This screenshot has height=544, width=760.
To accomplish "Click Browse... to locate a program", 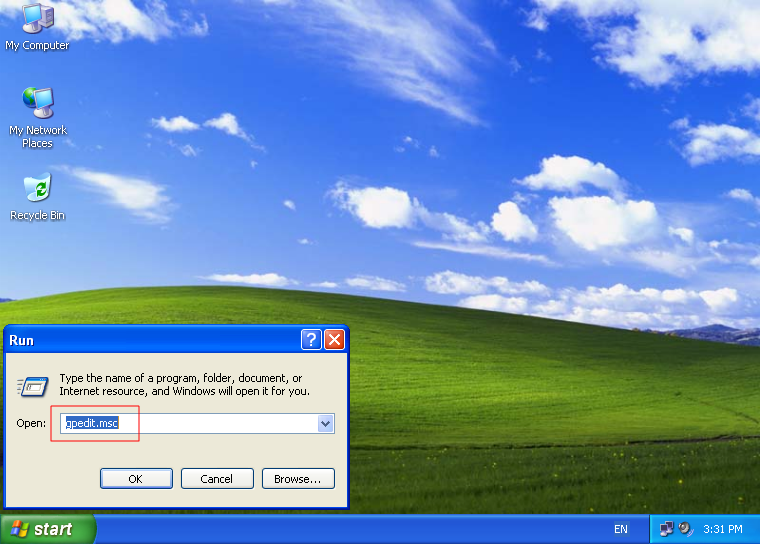I will 298,479.
